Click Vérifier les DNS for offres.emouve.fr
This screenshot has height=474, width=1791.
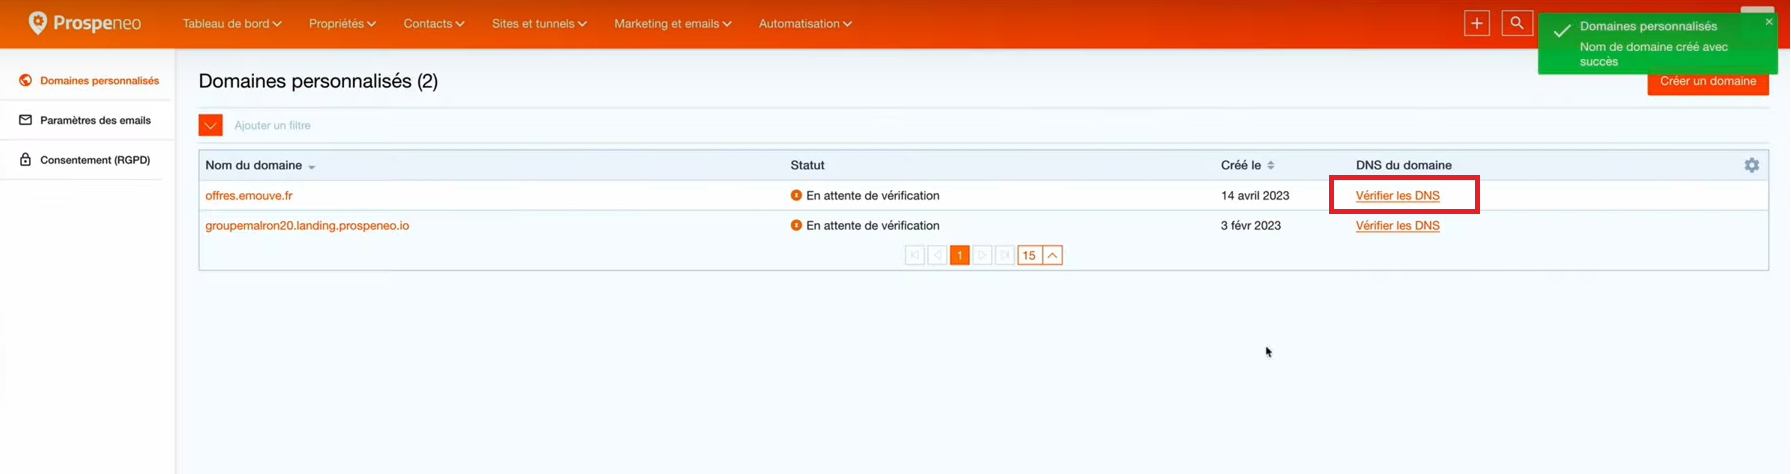tap(1397, 195)
